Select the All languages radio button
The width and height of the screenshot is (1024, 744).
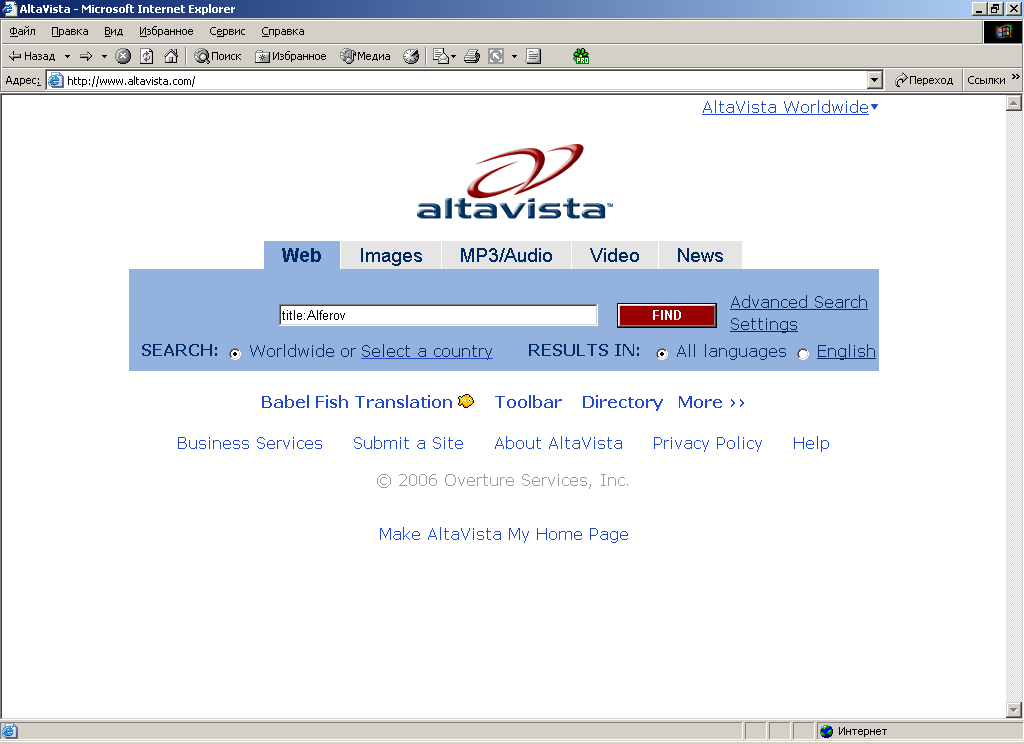pyautogui.click(x=662, y=354)
